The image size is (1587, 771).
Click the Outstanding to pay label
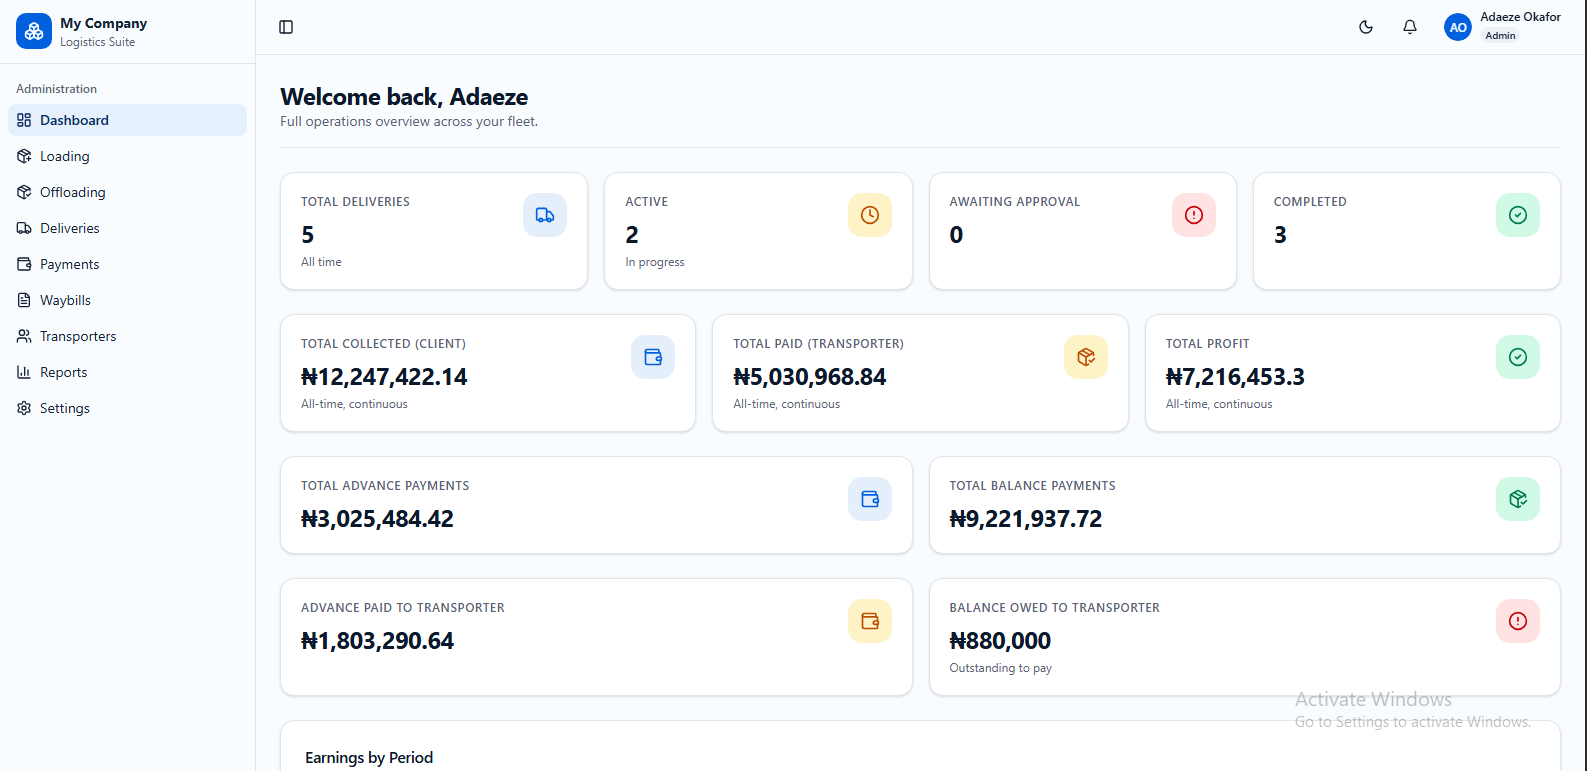1000,668
